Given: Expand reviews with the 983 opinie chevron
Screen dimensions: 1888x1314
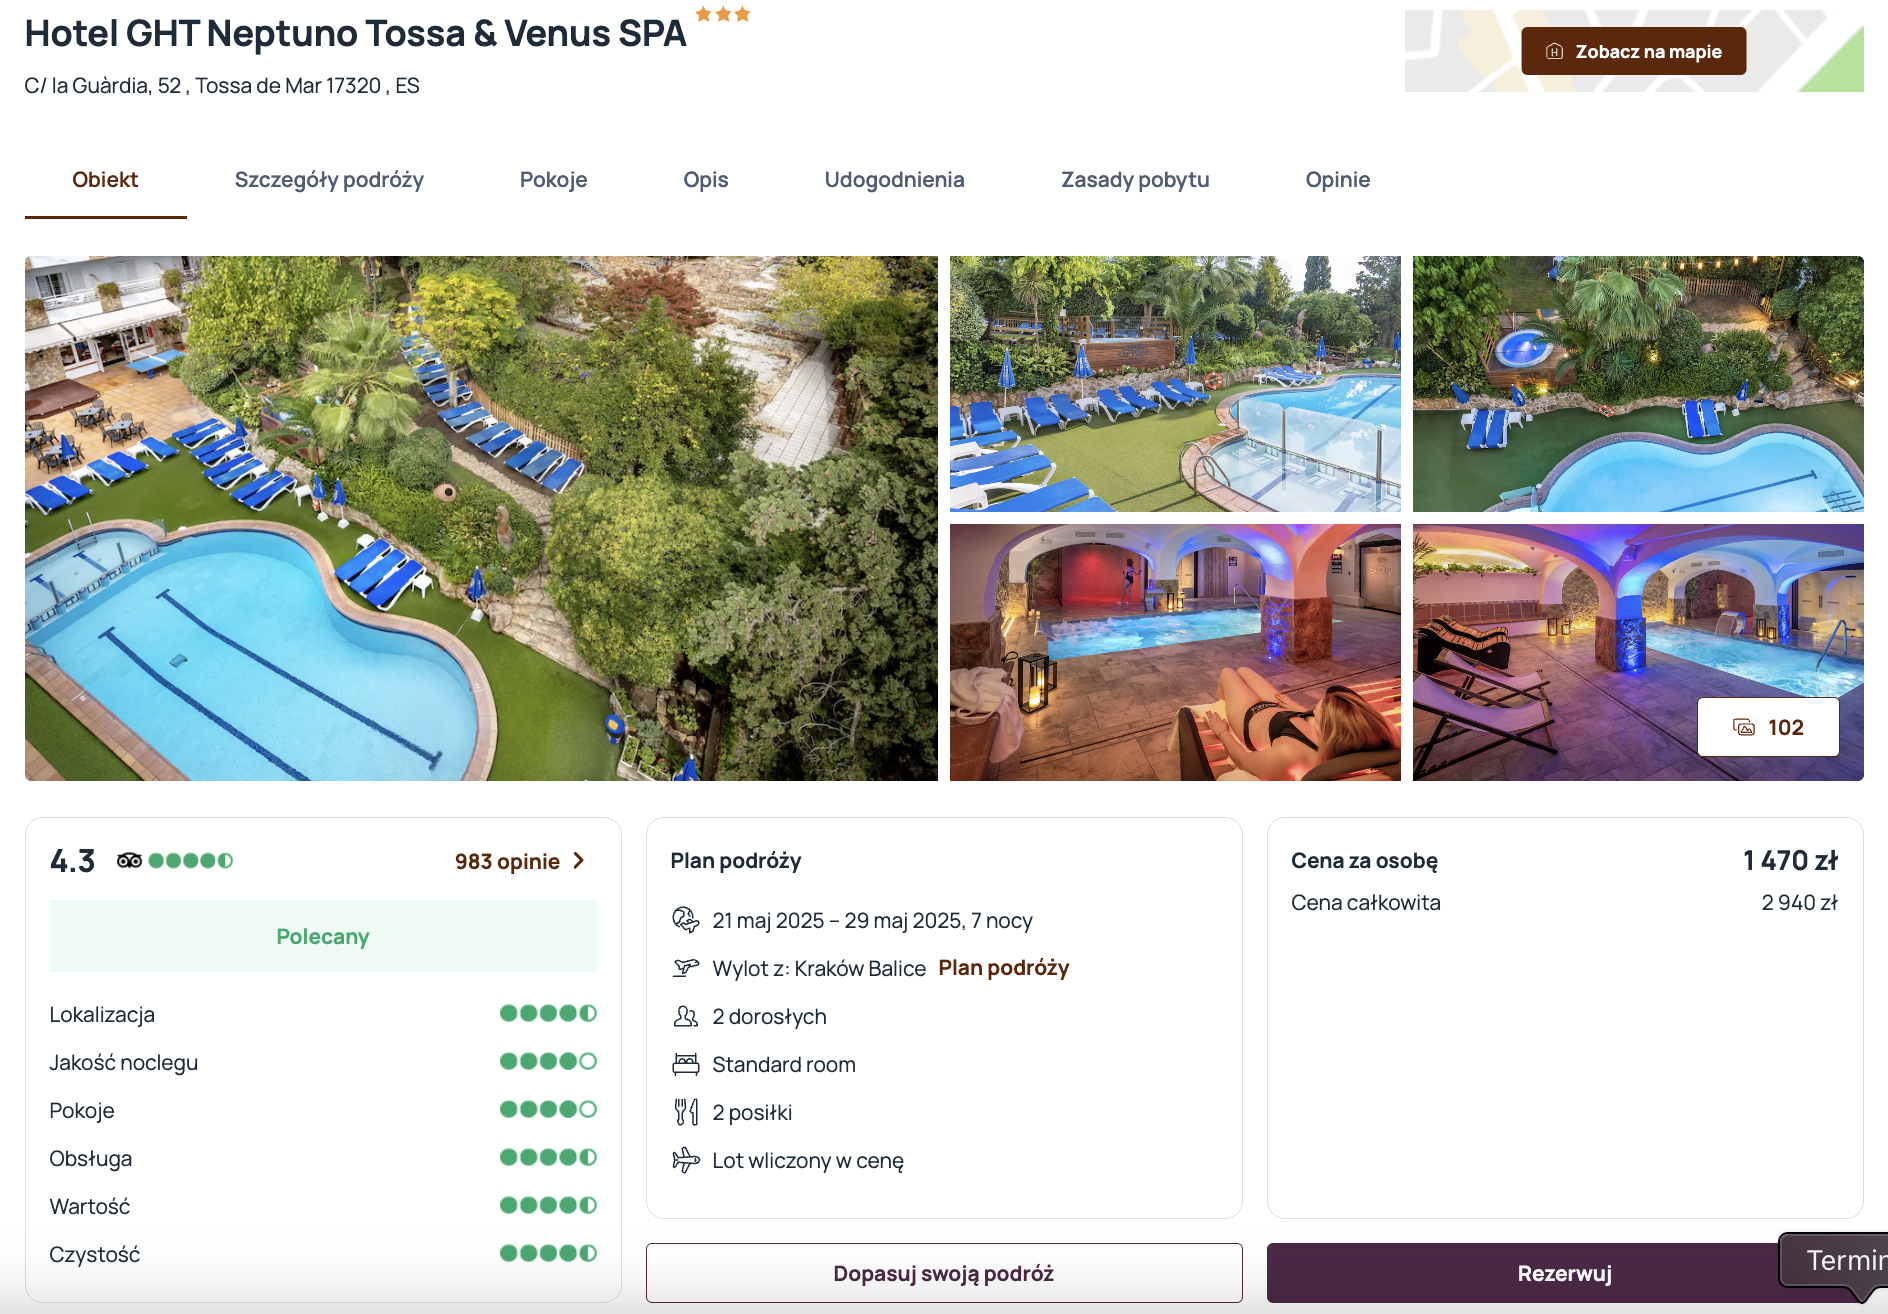Looking at the screenshot, I should [578, 861].
